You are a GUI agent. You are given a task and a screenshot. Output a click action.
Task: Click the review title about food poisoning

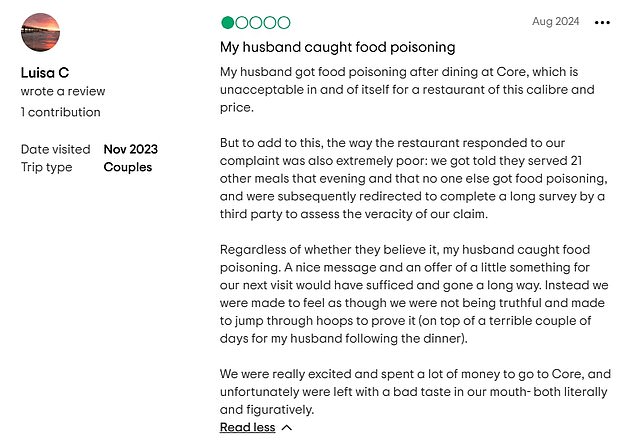click(x=338, y=47)
